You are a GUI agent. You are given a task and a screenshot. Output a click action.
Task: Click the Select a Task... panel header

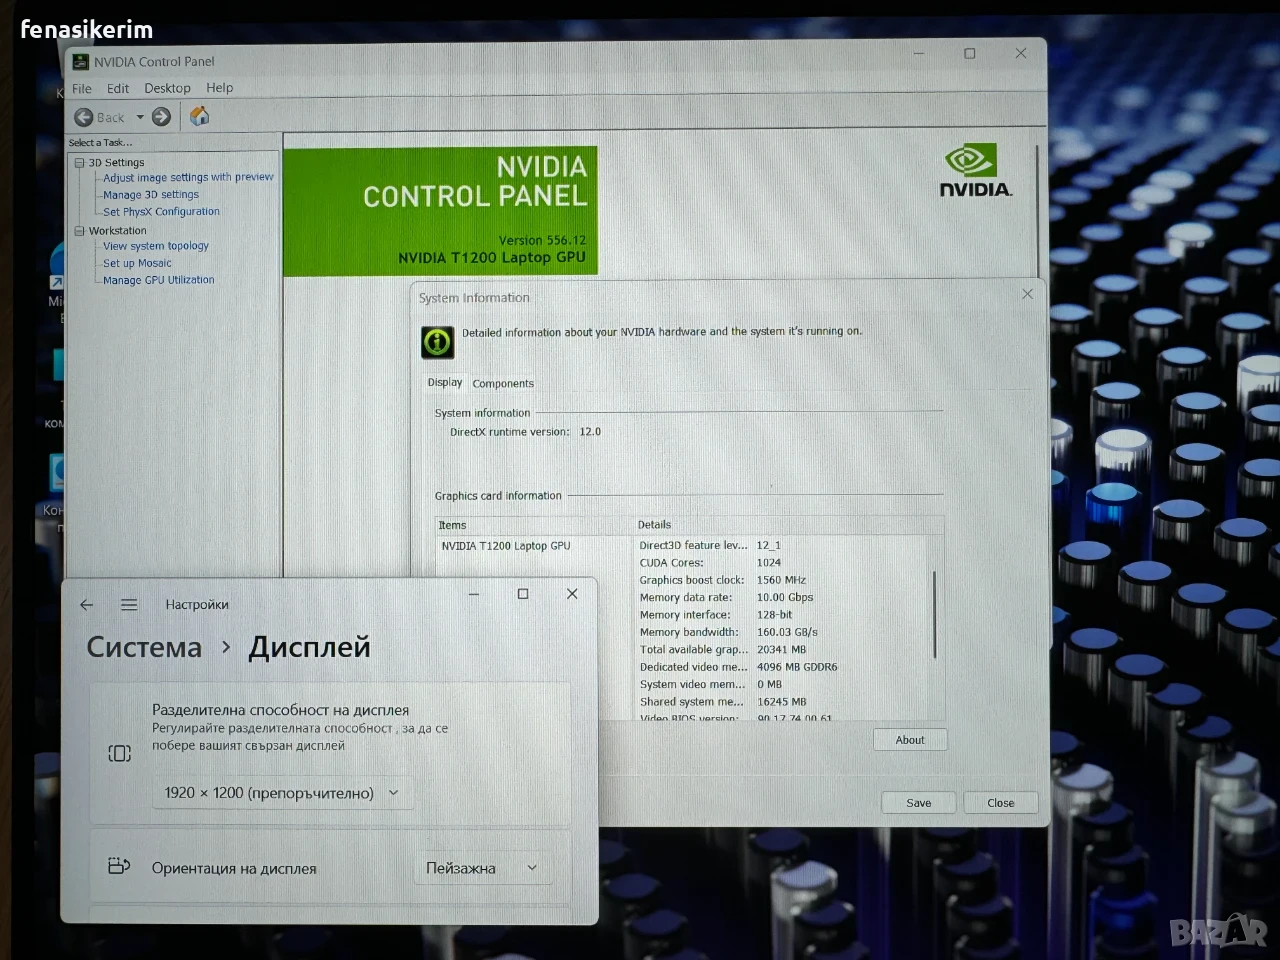[100, 143]
